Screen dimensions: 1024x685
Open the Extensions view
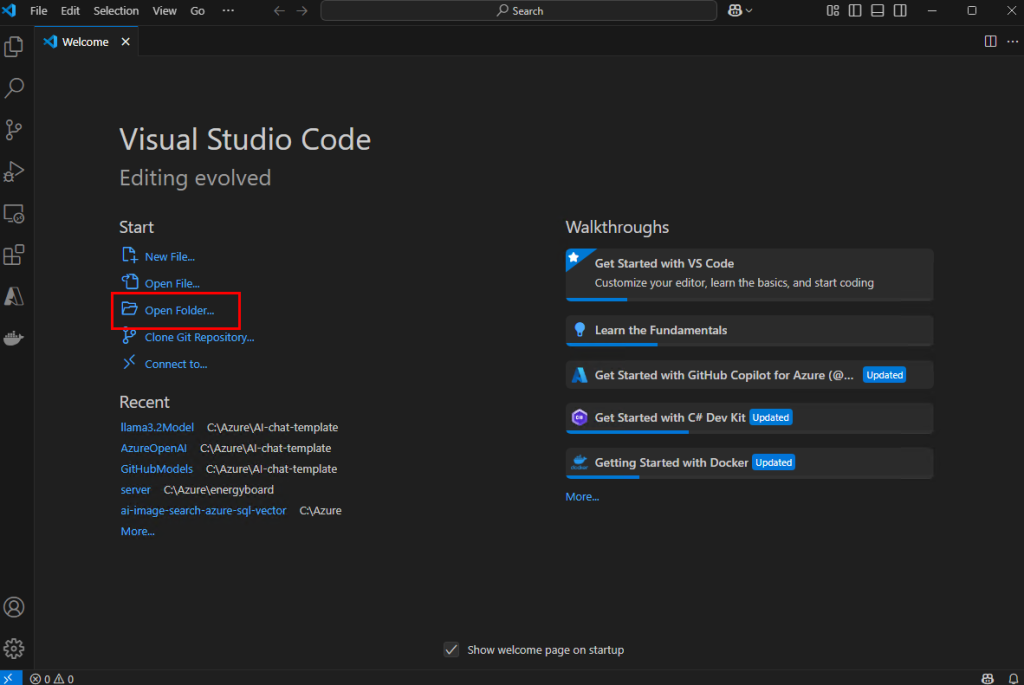(x=14, y=255)
